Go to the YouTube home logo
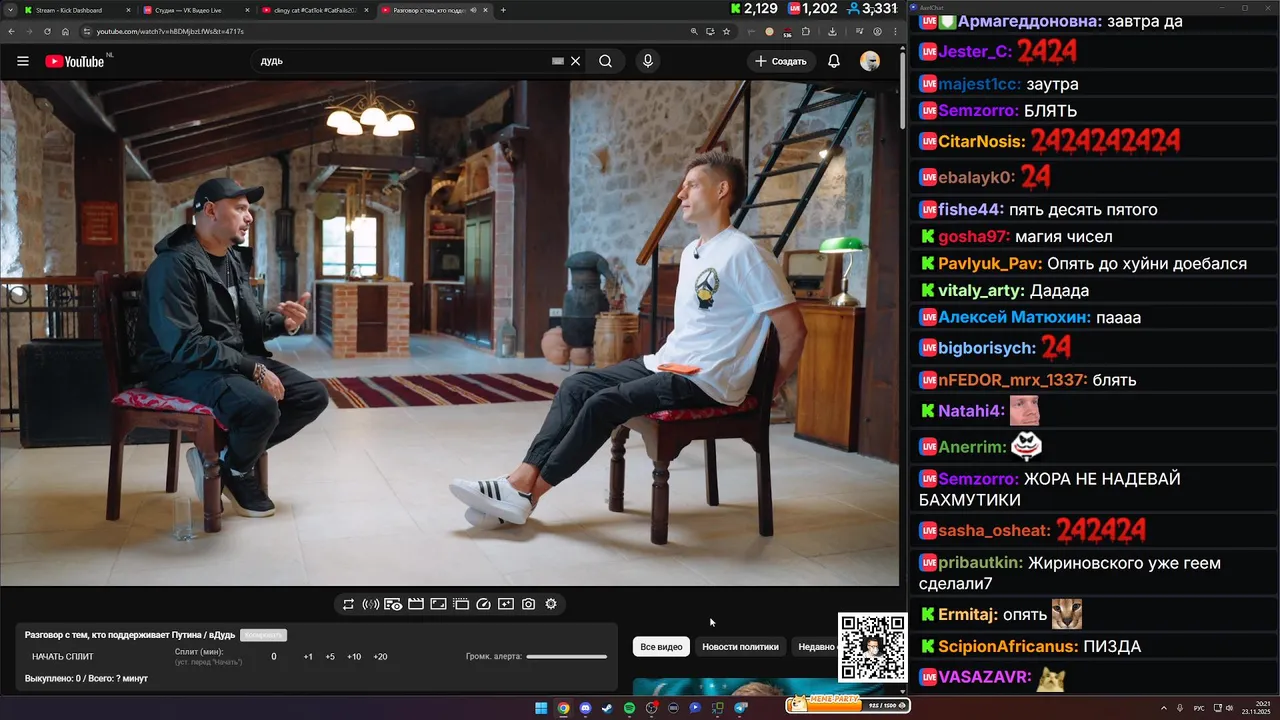The height and width of the screenshot is (720, 1280). coord(75,61)
